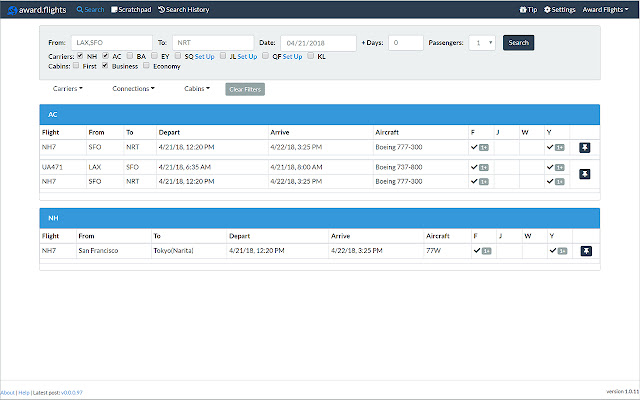Enable the BA carrier checkbox

point(130,57)
